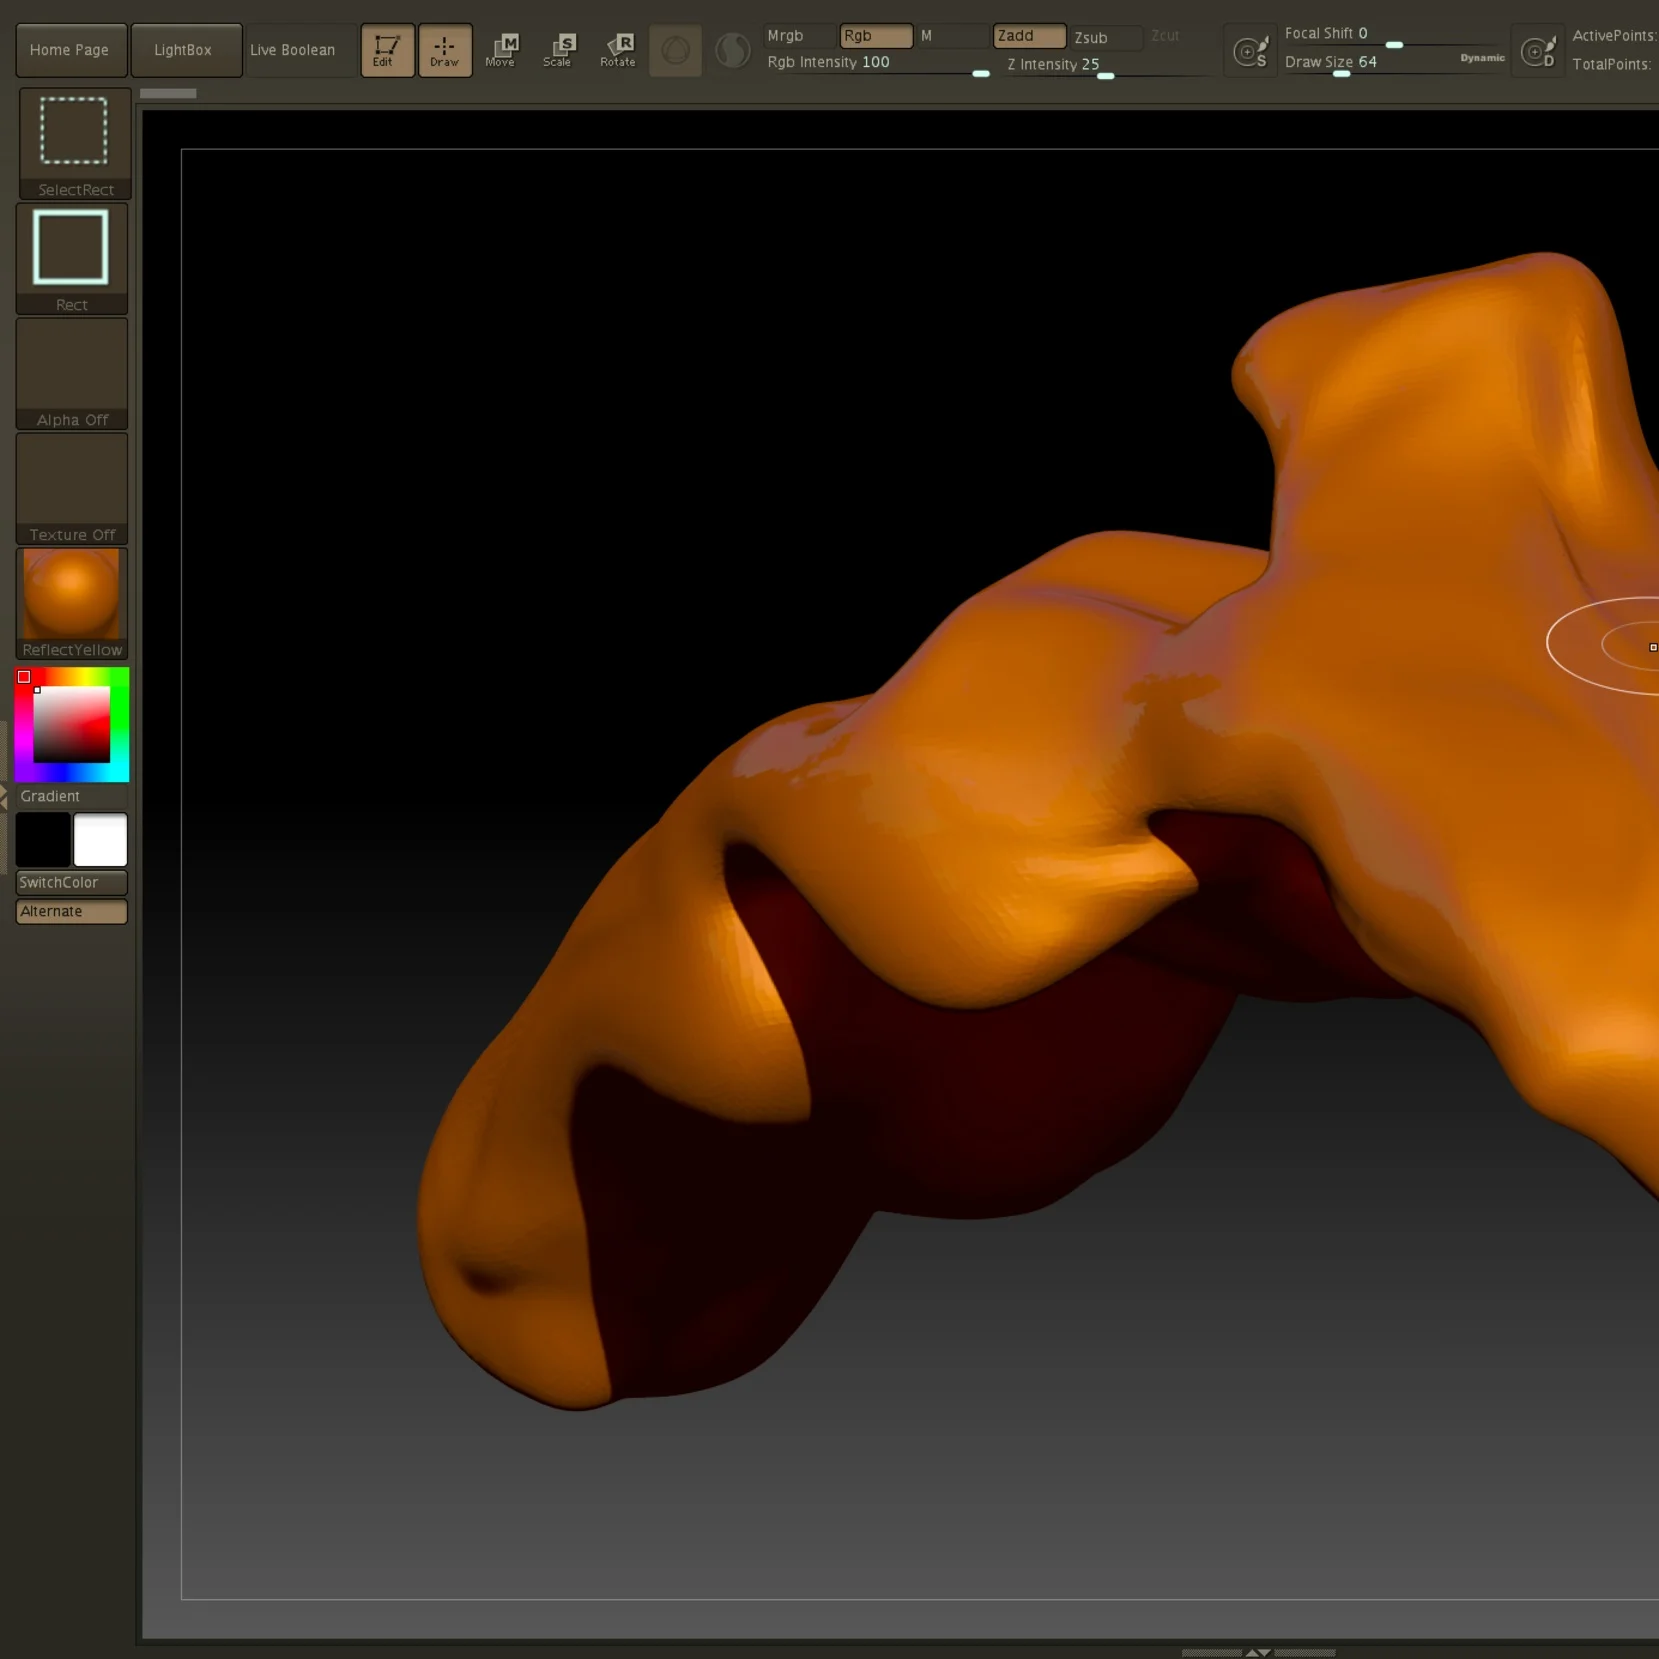Open the Alpha Off selector

click(71, 374)
